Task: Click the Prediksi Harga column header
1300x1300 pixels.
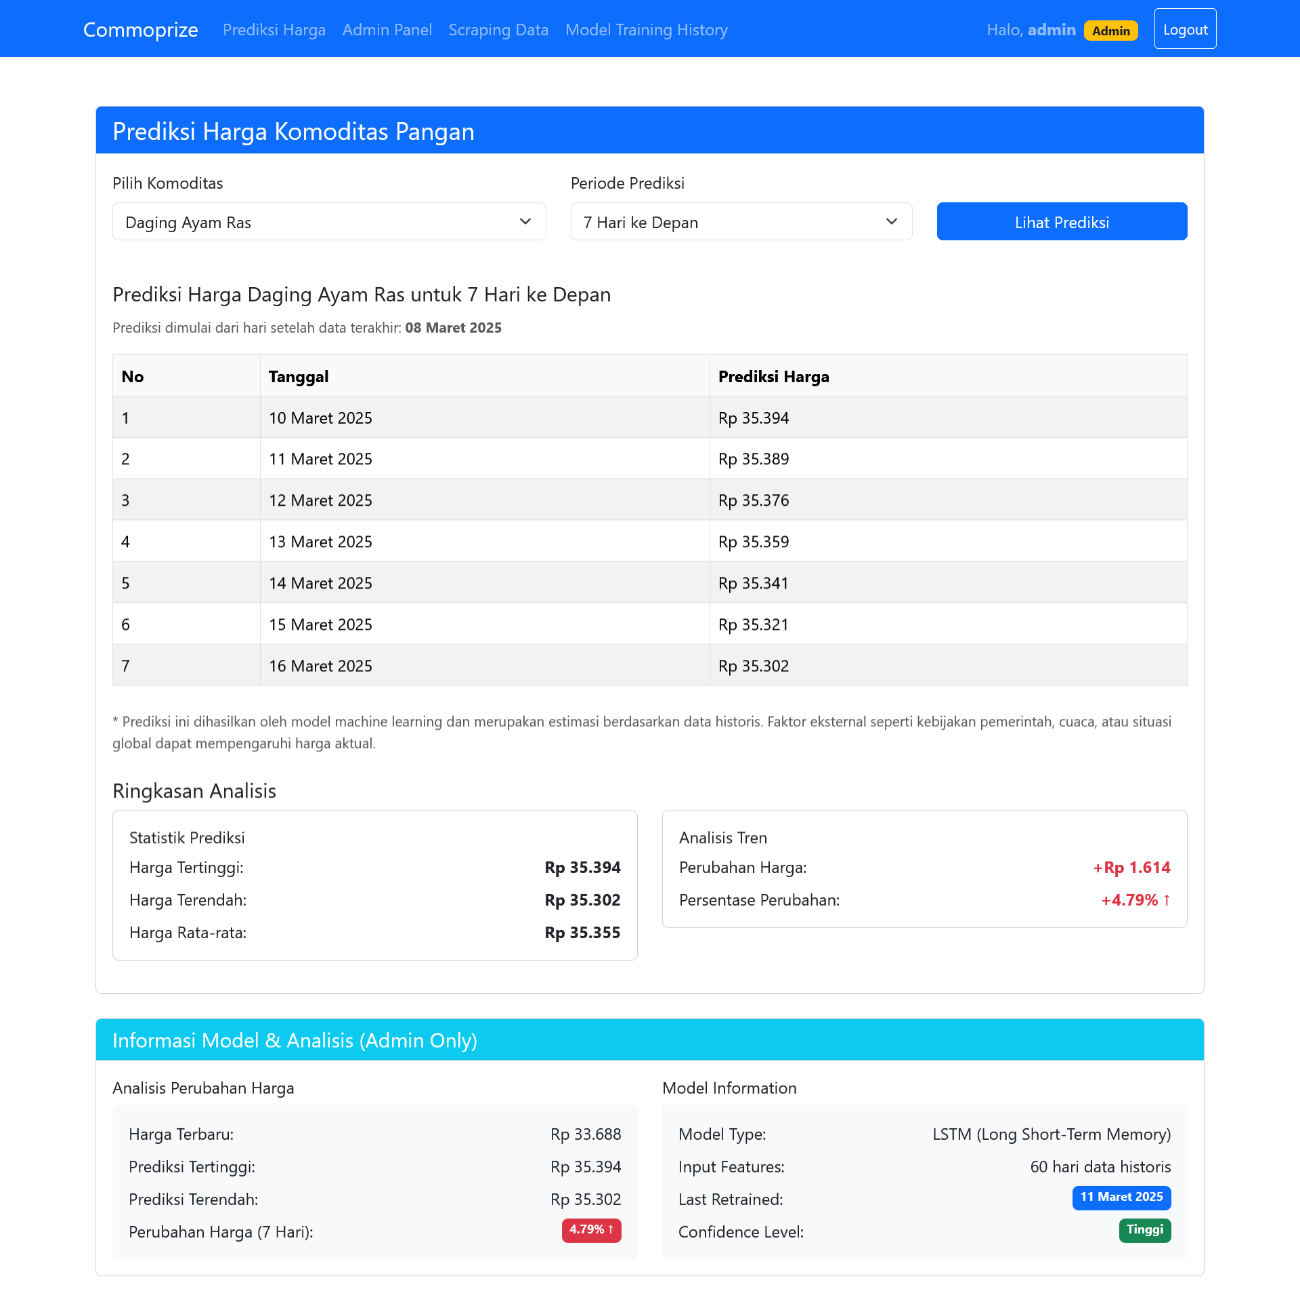Action: click(774, 377)
